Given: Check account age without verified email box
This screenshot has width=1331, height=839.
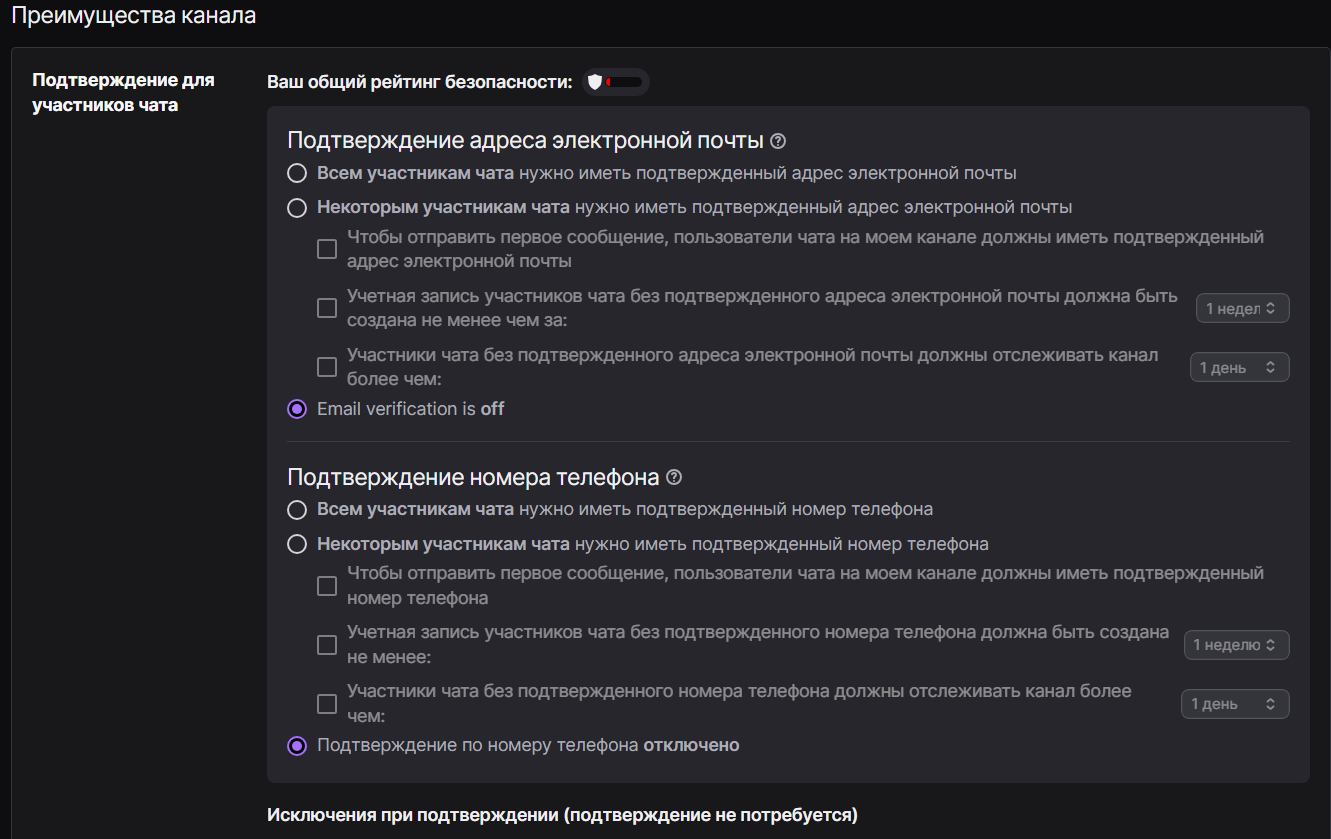Looking at the screenshot, I should tap(327, 308).
